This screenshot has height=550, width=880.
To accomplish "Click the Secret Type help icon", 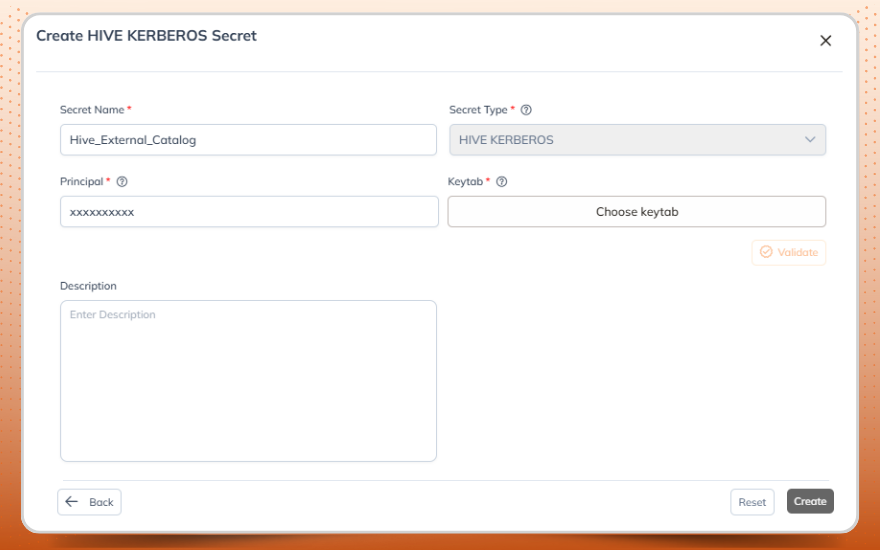I will pos(526,110).
